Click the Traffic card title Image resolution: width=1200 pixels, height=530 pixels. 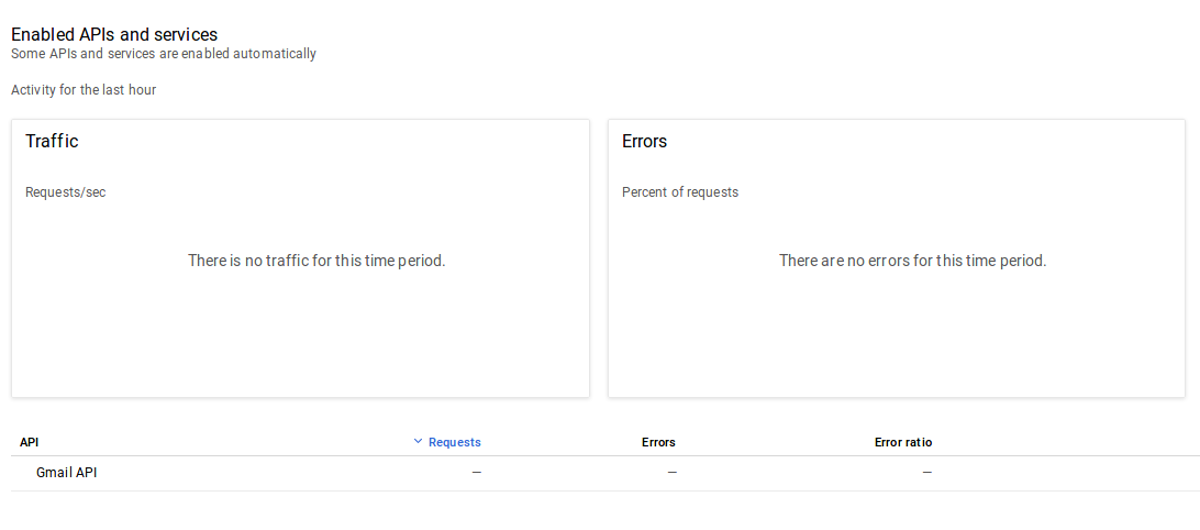click(x=52, y=141)
